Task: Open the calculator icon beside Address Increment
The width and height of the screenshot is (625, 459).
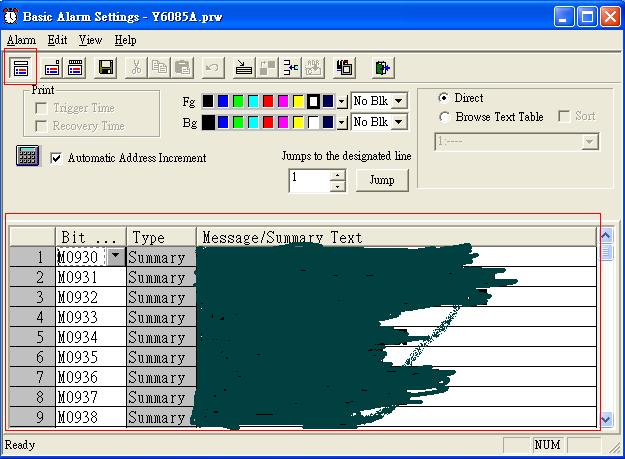Action: coord(27,157)
